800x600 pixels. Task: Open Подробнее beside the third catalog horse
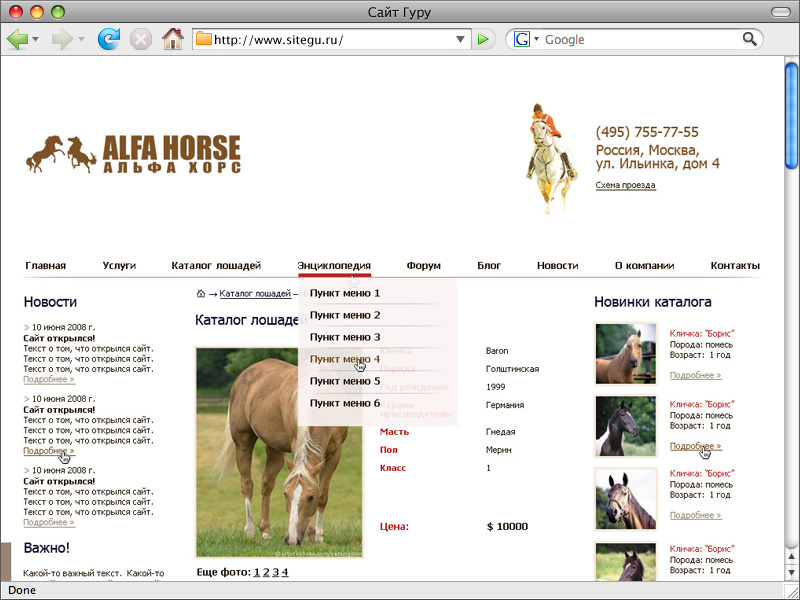[x=695, y=515]
